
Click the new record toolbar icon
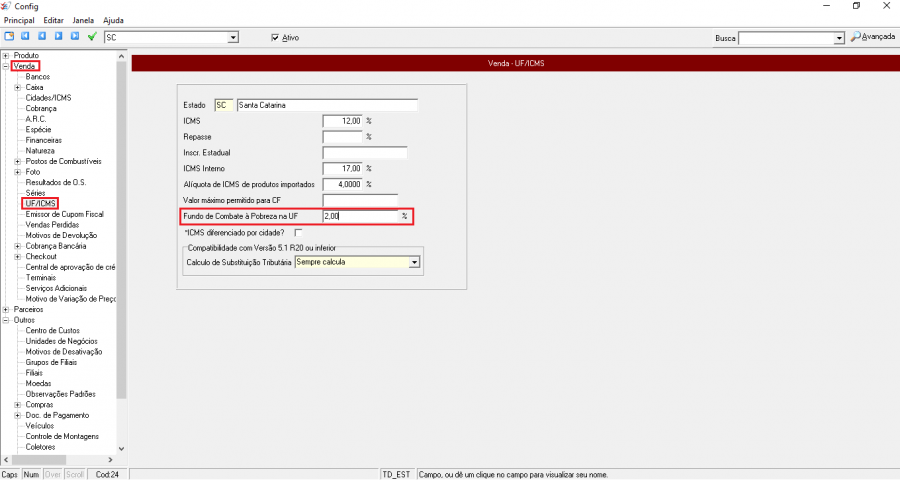[9, 37]
